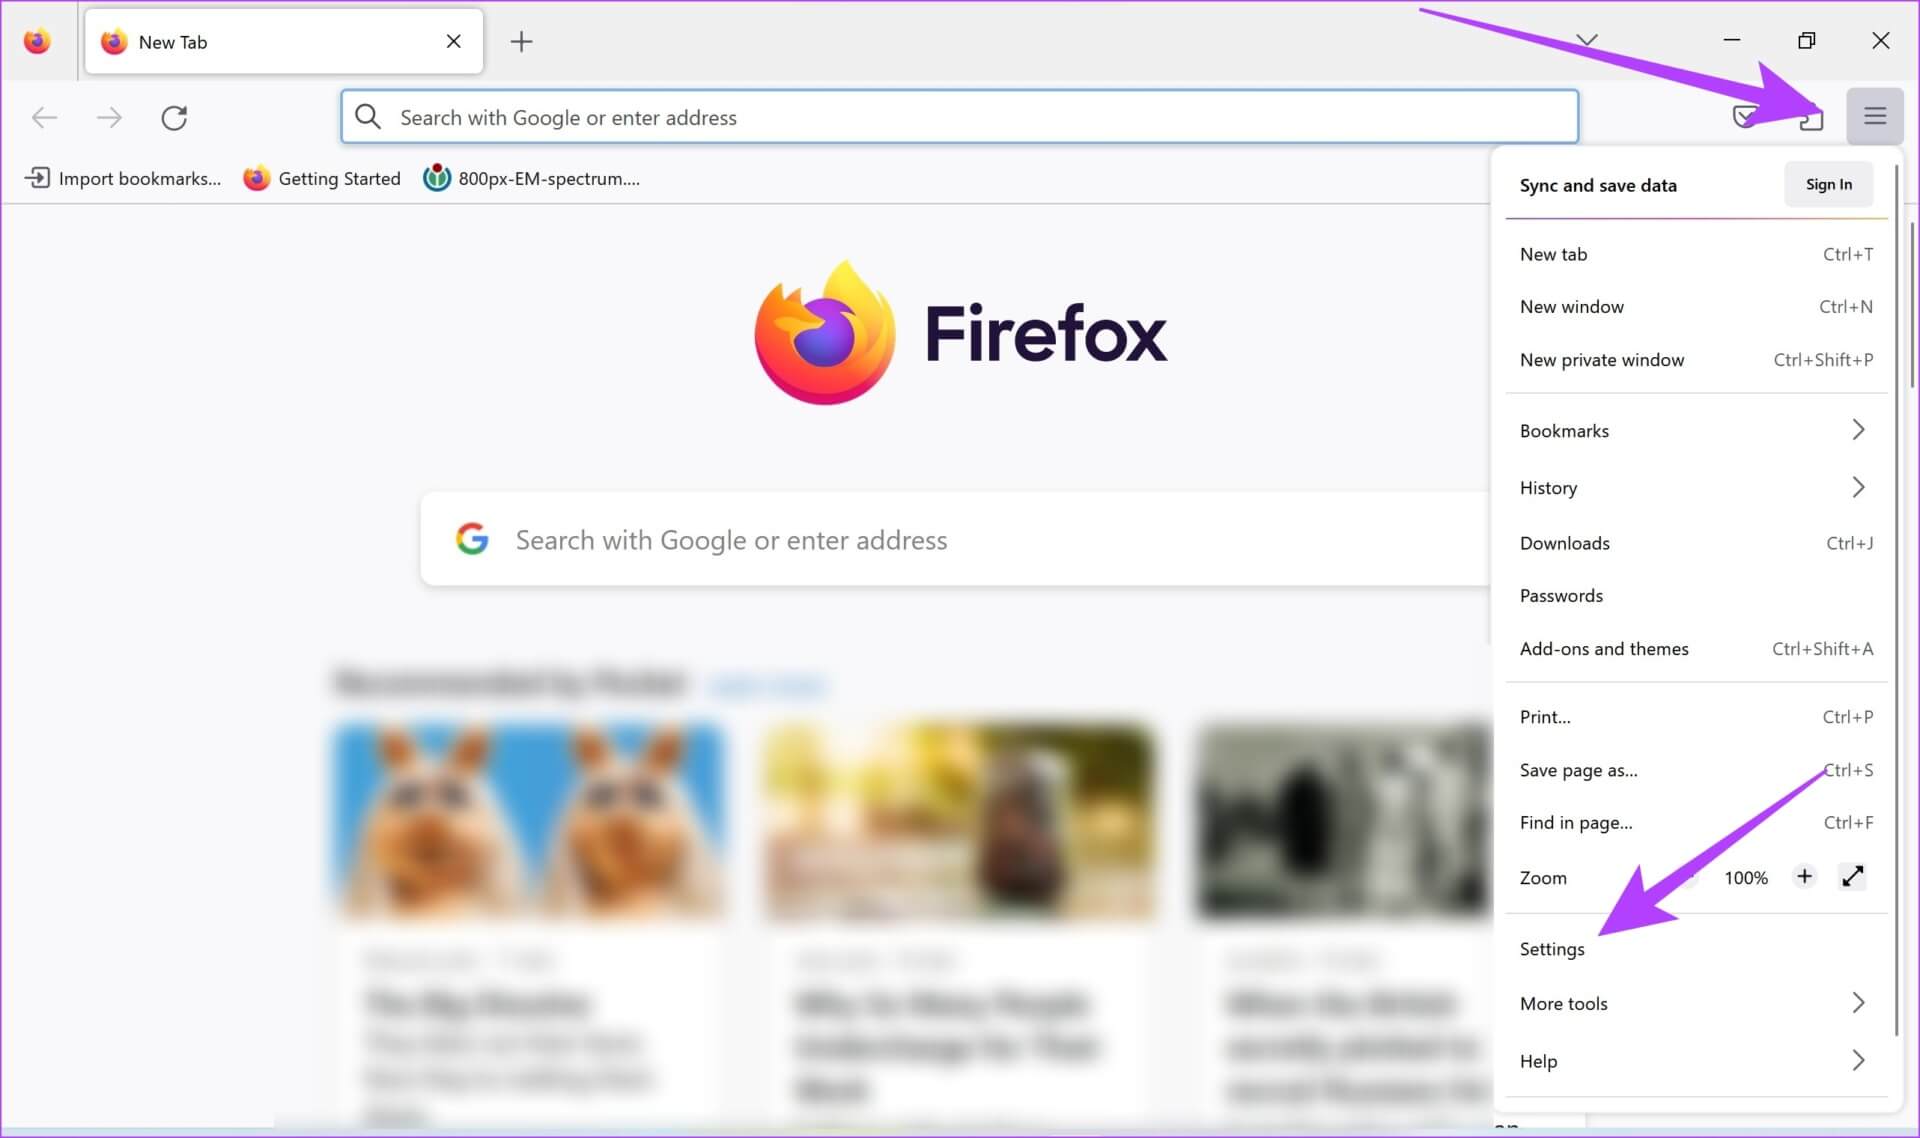Click the search magnifier in address bar

coord(368,117)
